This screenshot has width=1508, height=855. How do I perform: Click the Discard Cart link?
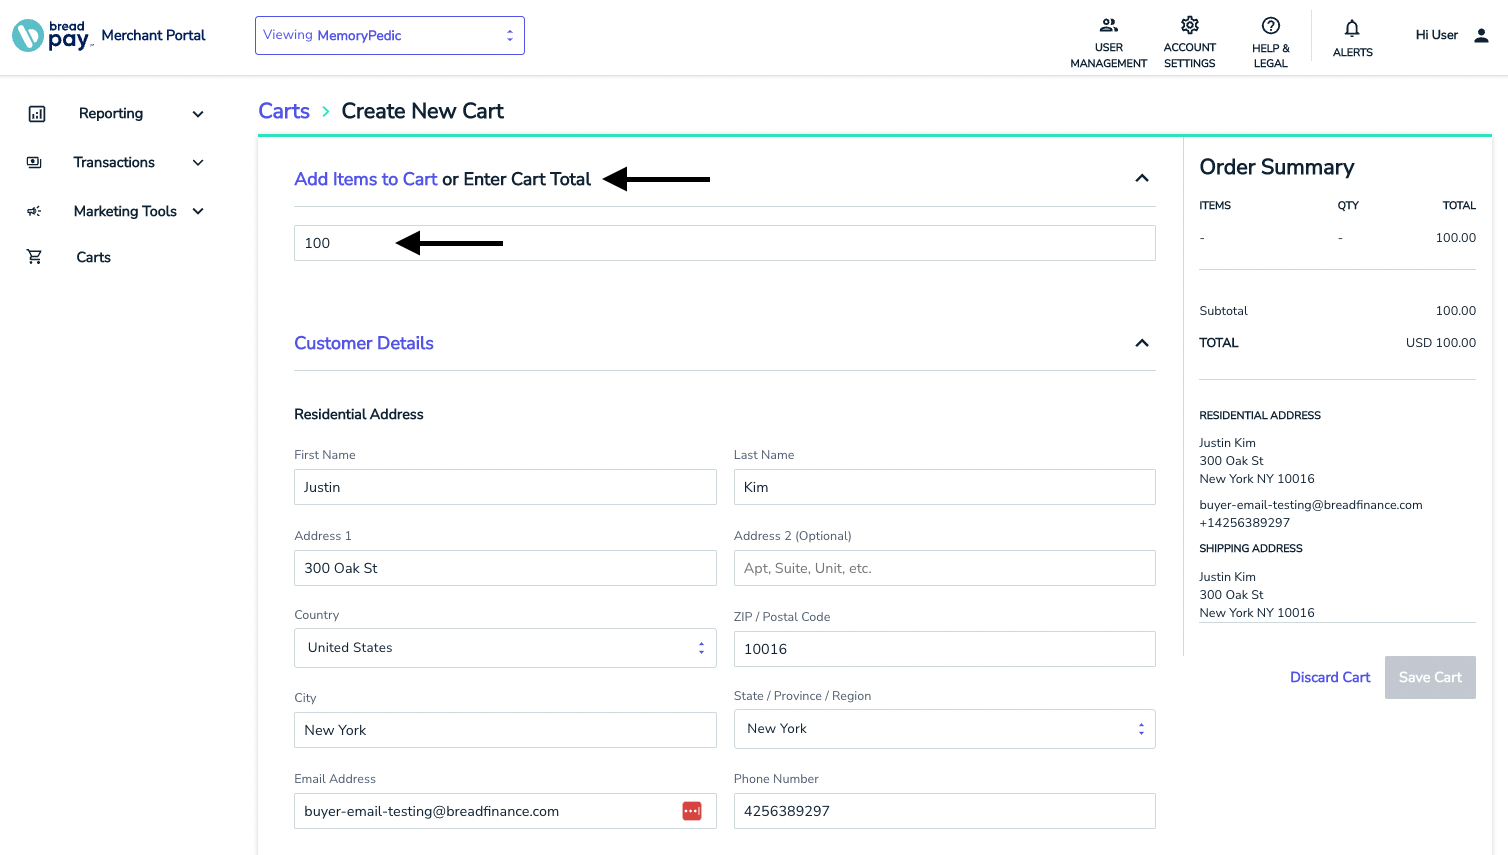point(1330,677)
